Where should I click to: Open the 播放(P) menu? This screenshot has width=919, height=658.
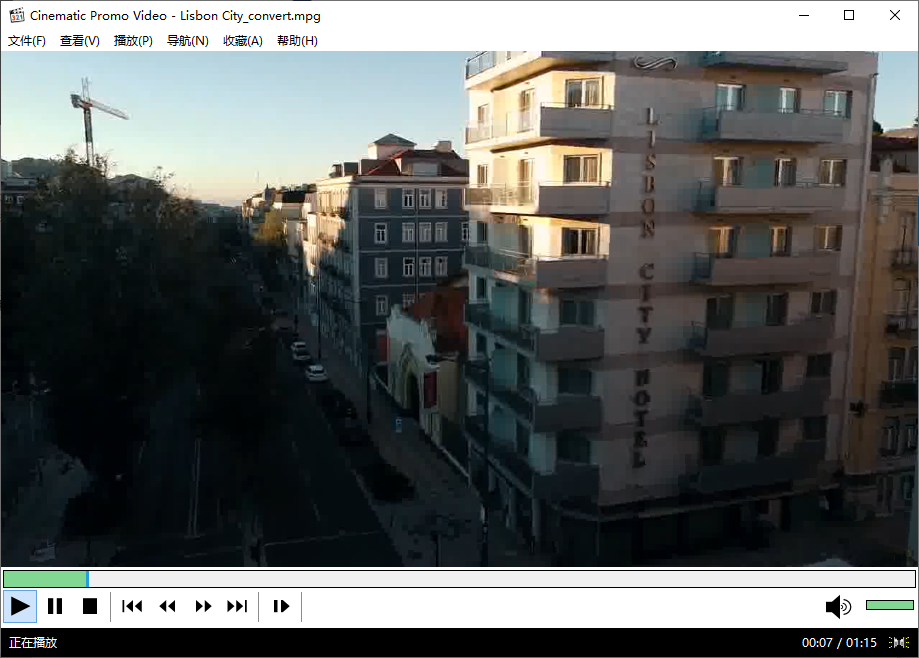click(x=133, y=40)
